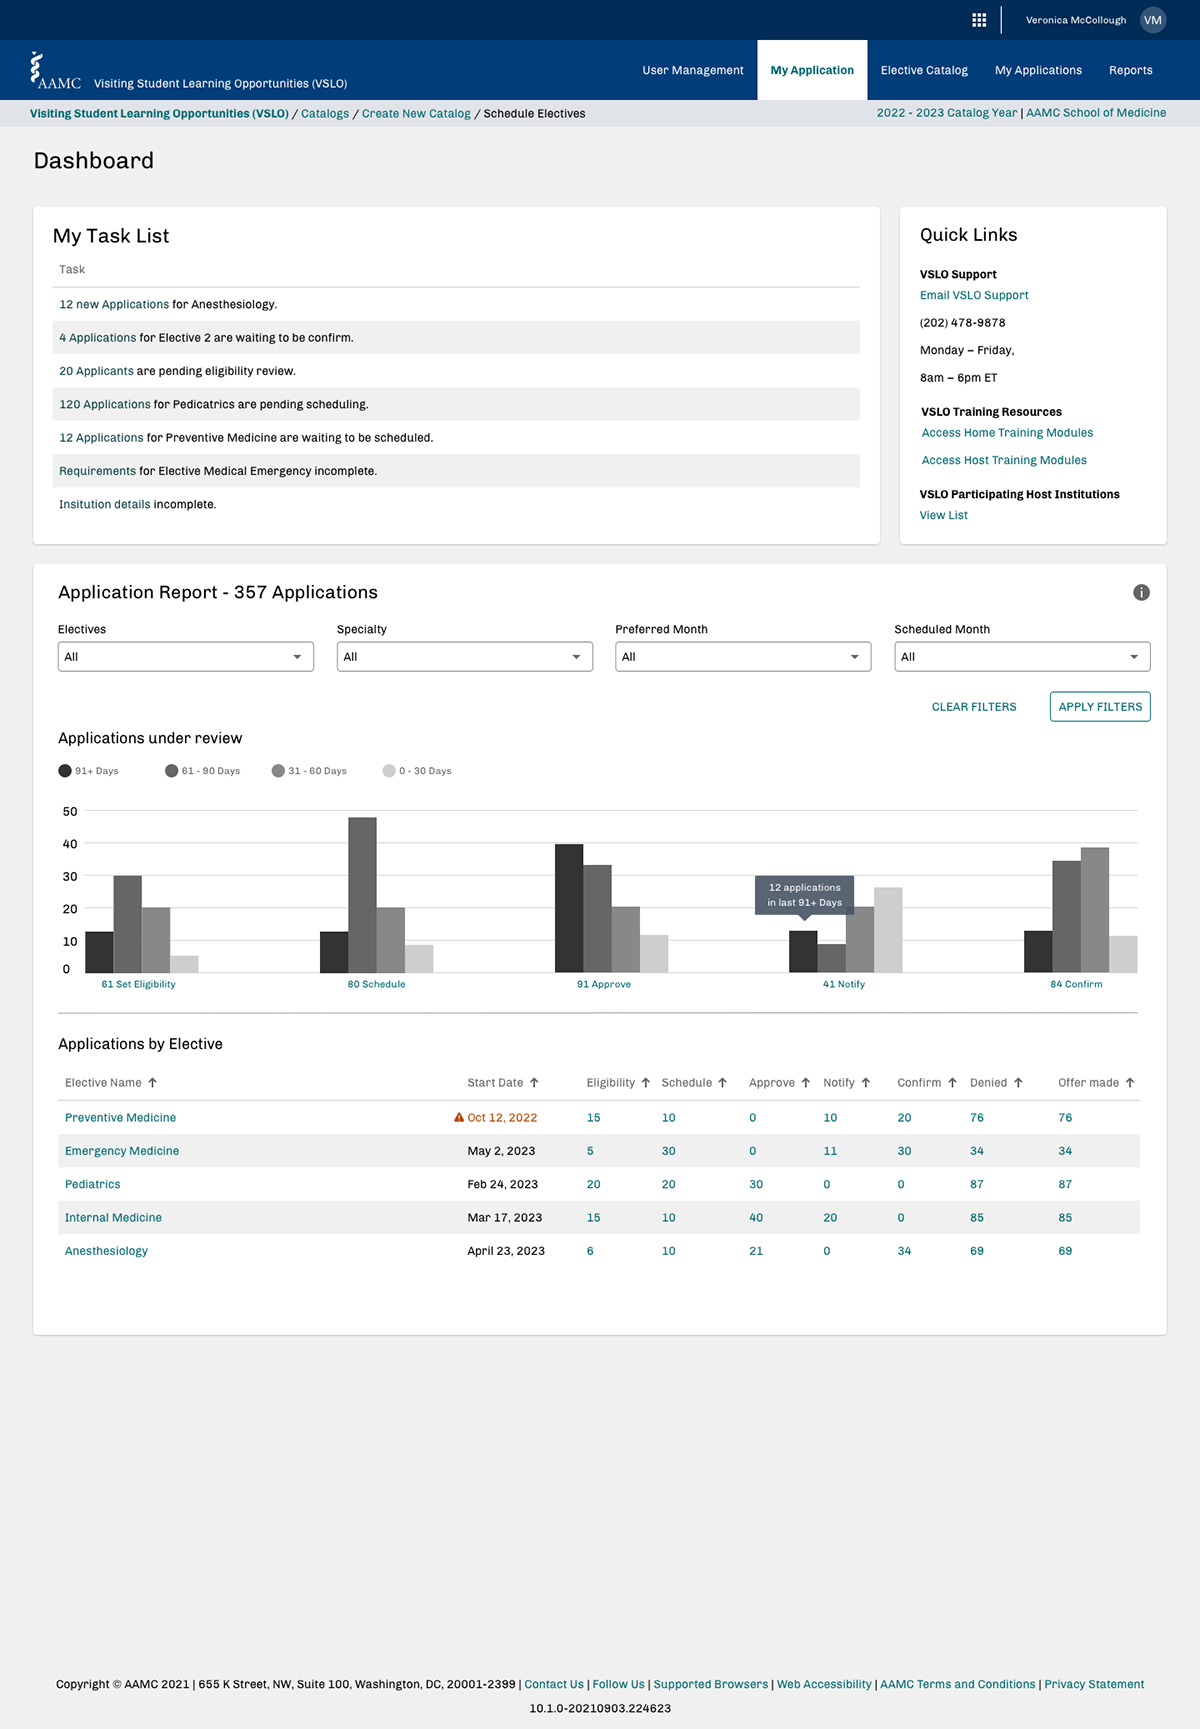Screen dimensions: 1200x1729
Task: Open Pediatrics elective row link
Action: (92, 1184)
